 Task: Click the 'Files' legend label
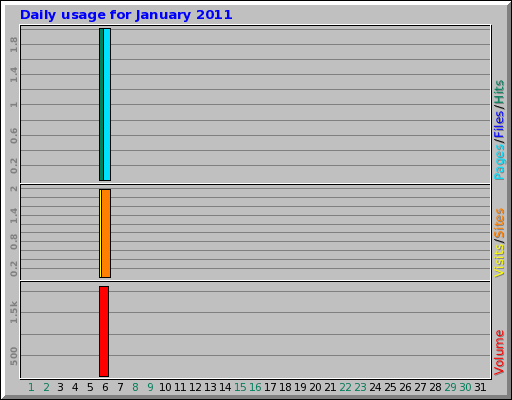click(499, 124)
